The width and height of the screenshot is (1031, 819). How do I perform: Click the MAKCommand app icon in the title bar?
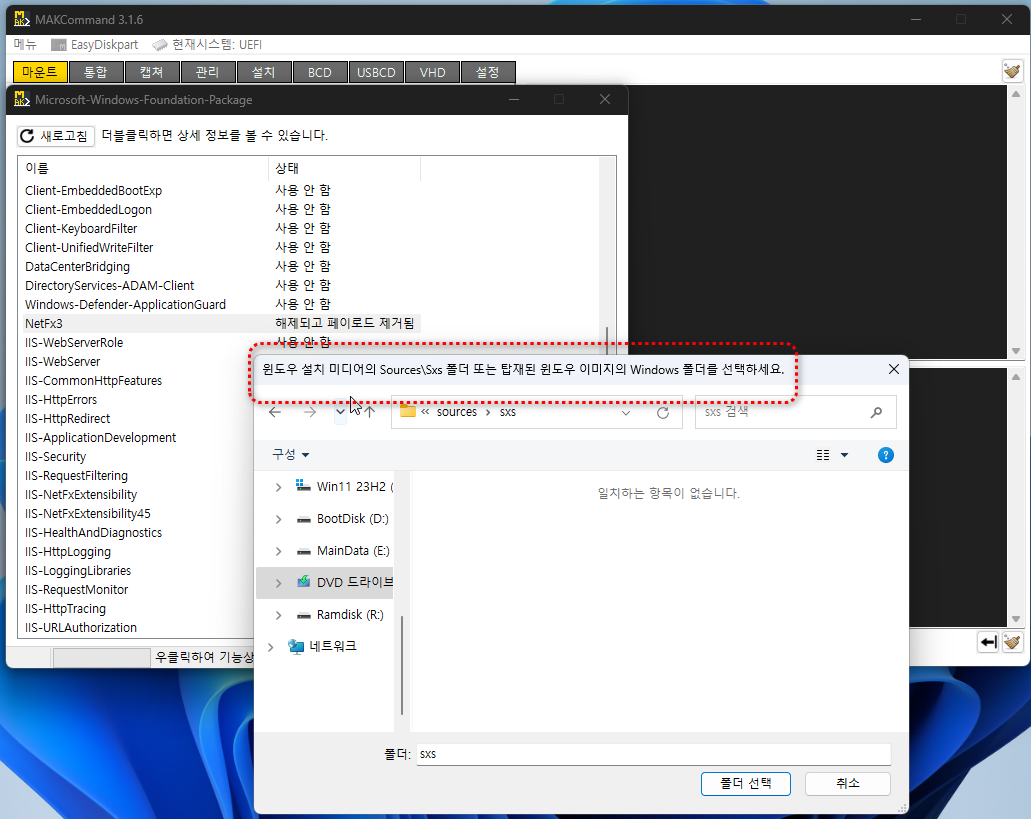point(22,19)
